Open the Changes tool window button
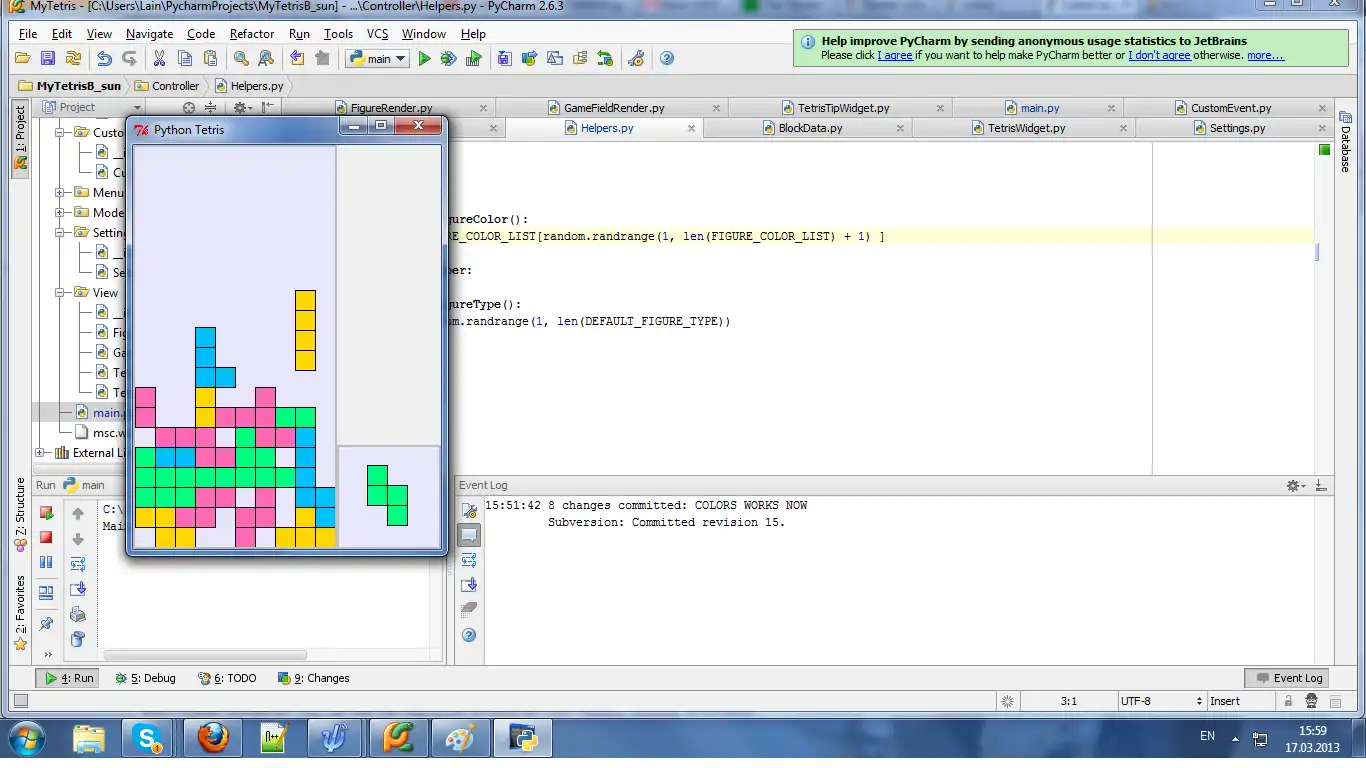This screenshot has width=1366, height=768. click(313, 678)
